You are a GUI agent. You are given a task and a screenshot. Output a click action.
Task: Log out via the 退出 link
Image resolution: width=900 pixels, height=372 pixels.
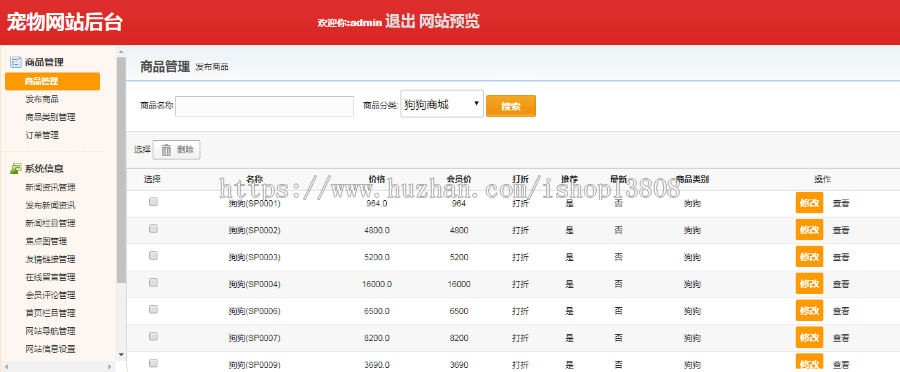click(x=400, y=22)
